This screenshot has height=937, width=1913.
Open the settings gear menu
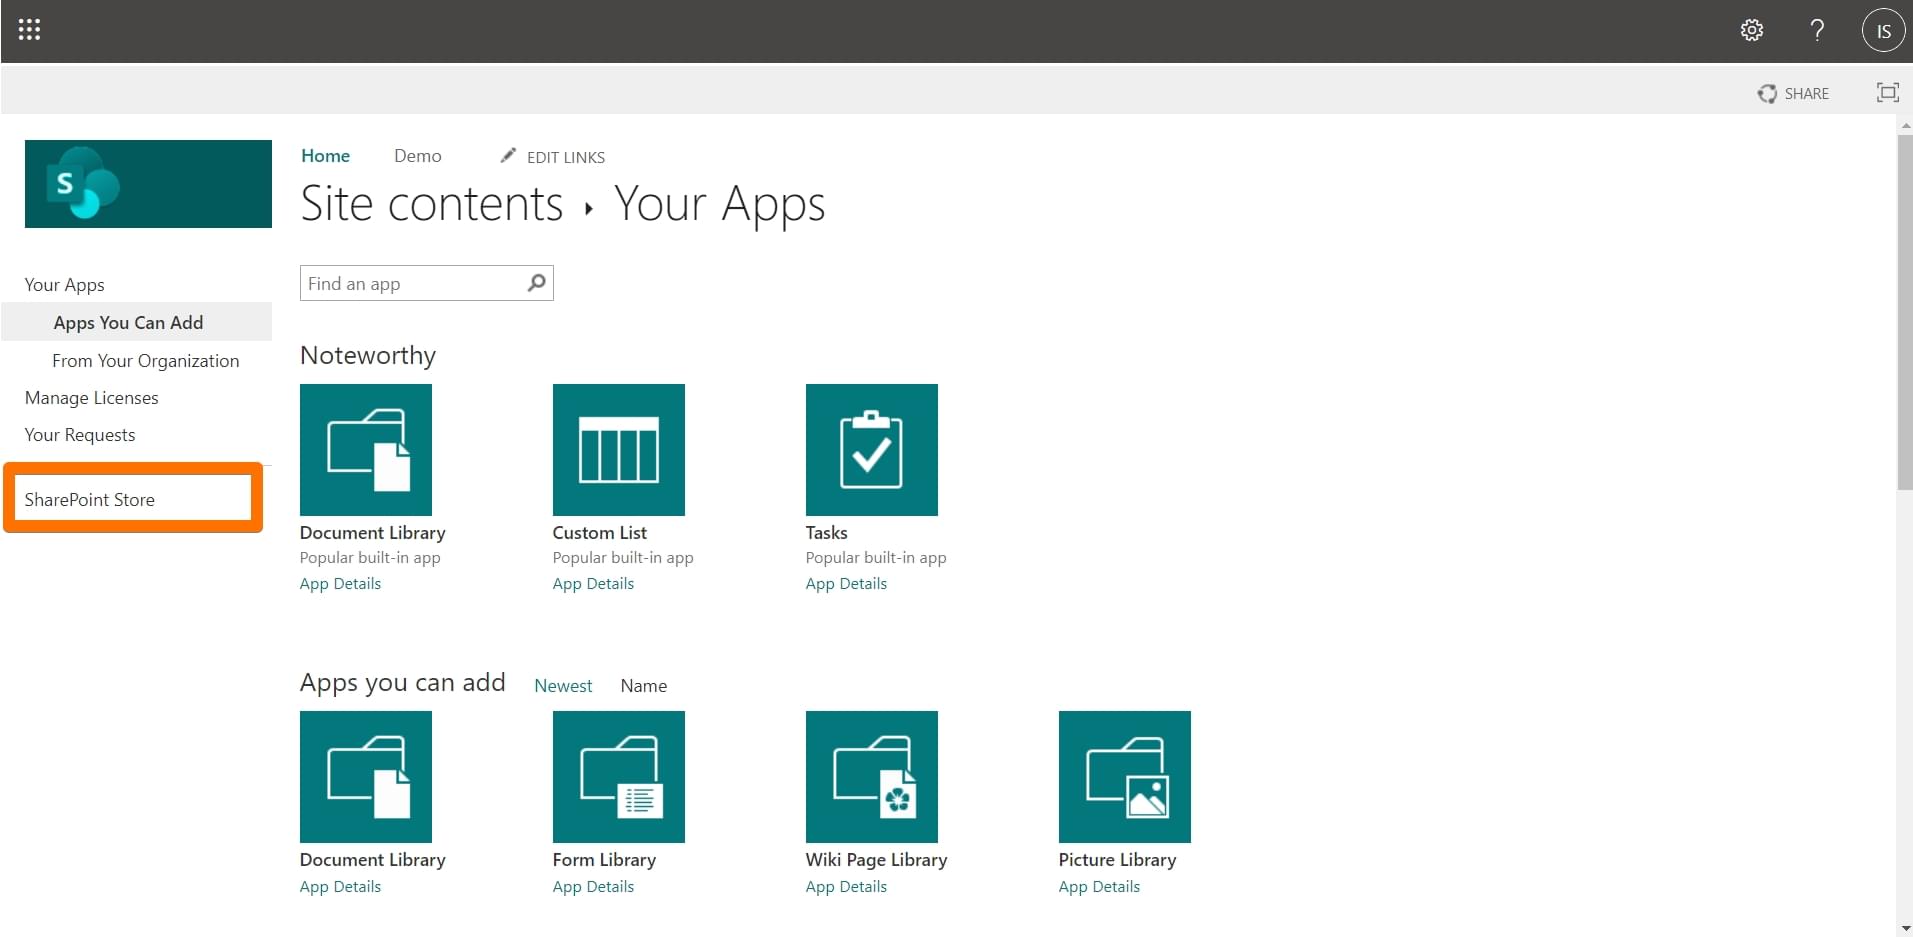(x=1752, y=30)
